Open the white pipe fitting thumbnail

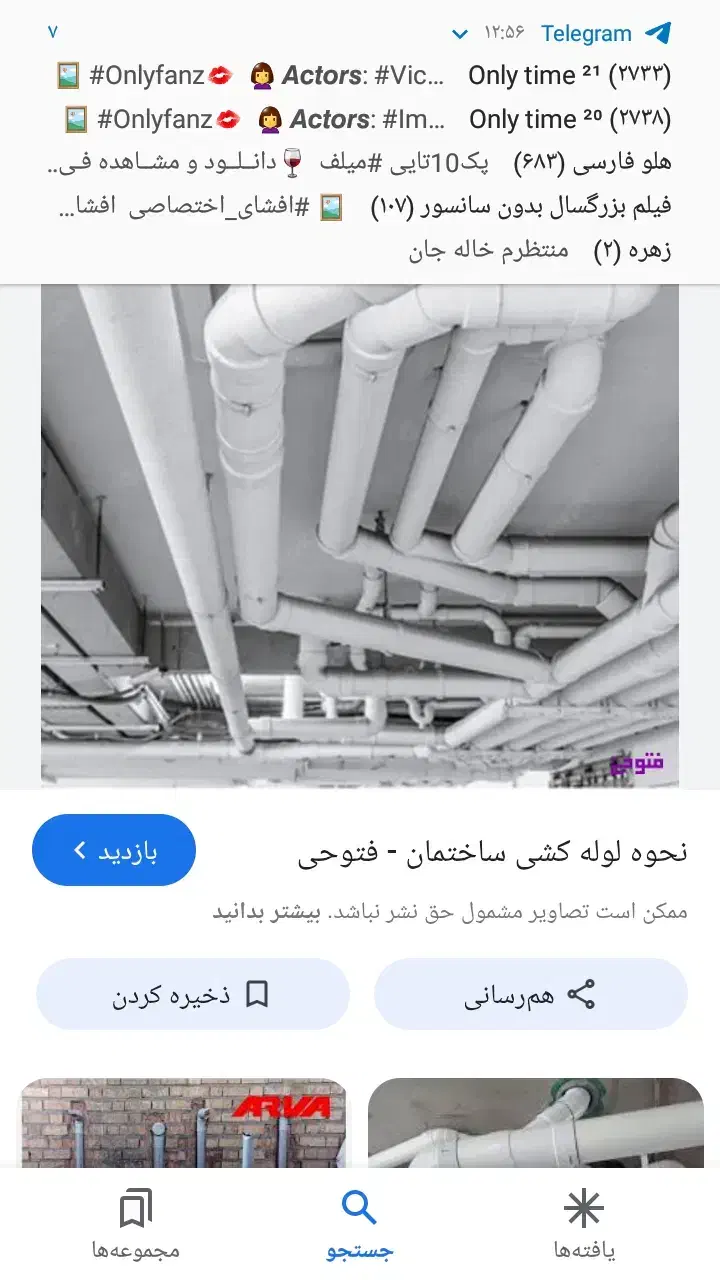tap(536, 1123)
